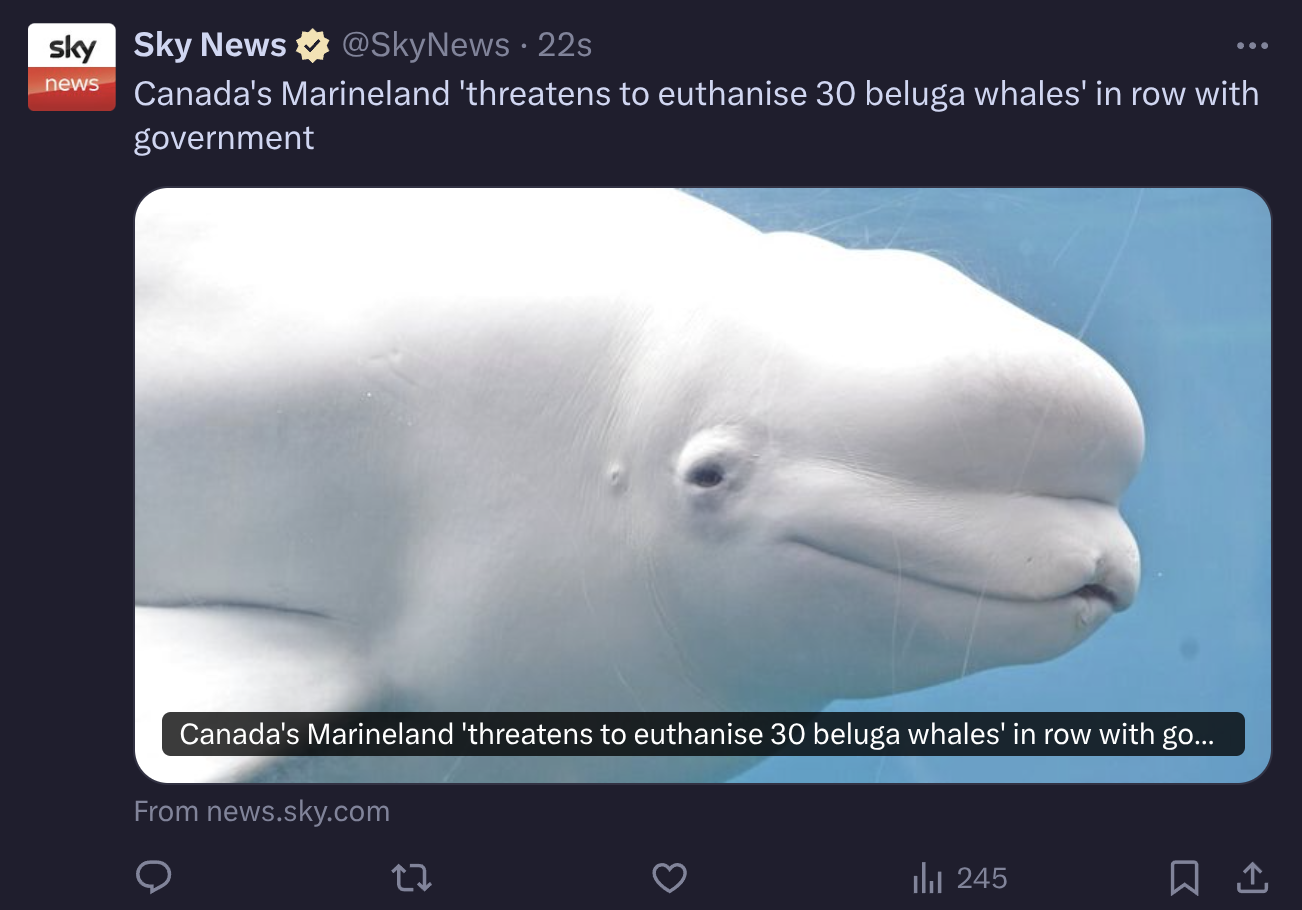1302x910 pixels.
Task: Open the post via the 22s timestamp
Action: [565, 45]
